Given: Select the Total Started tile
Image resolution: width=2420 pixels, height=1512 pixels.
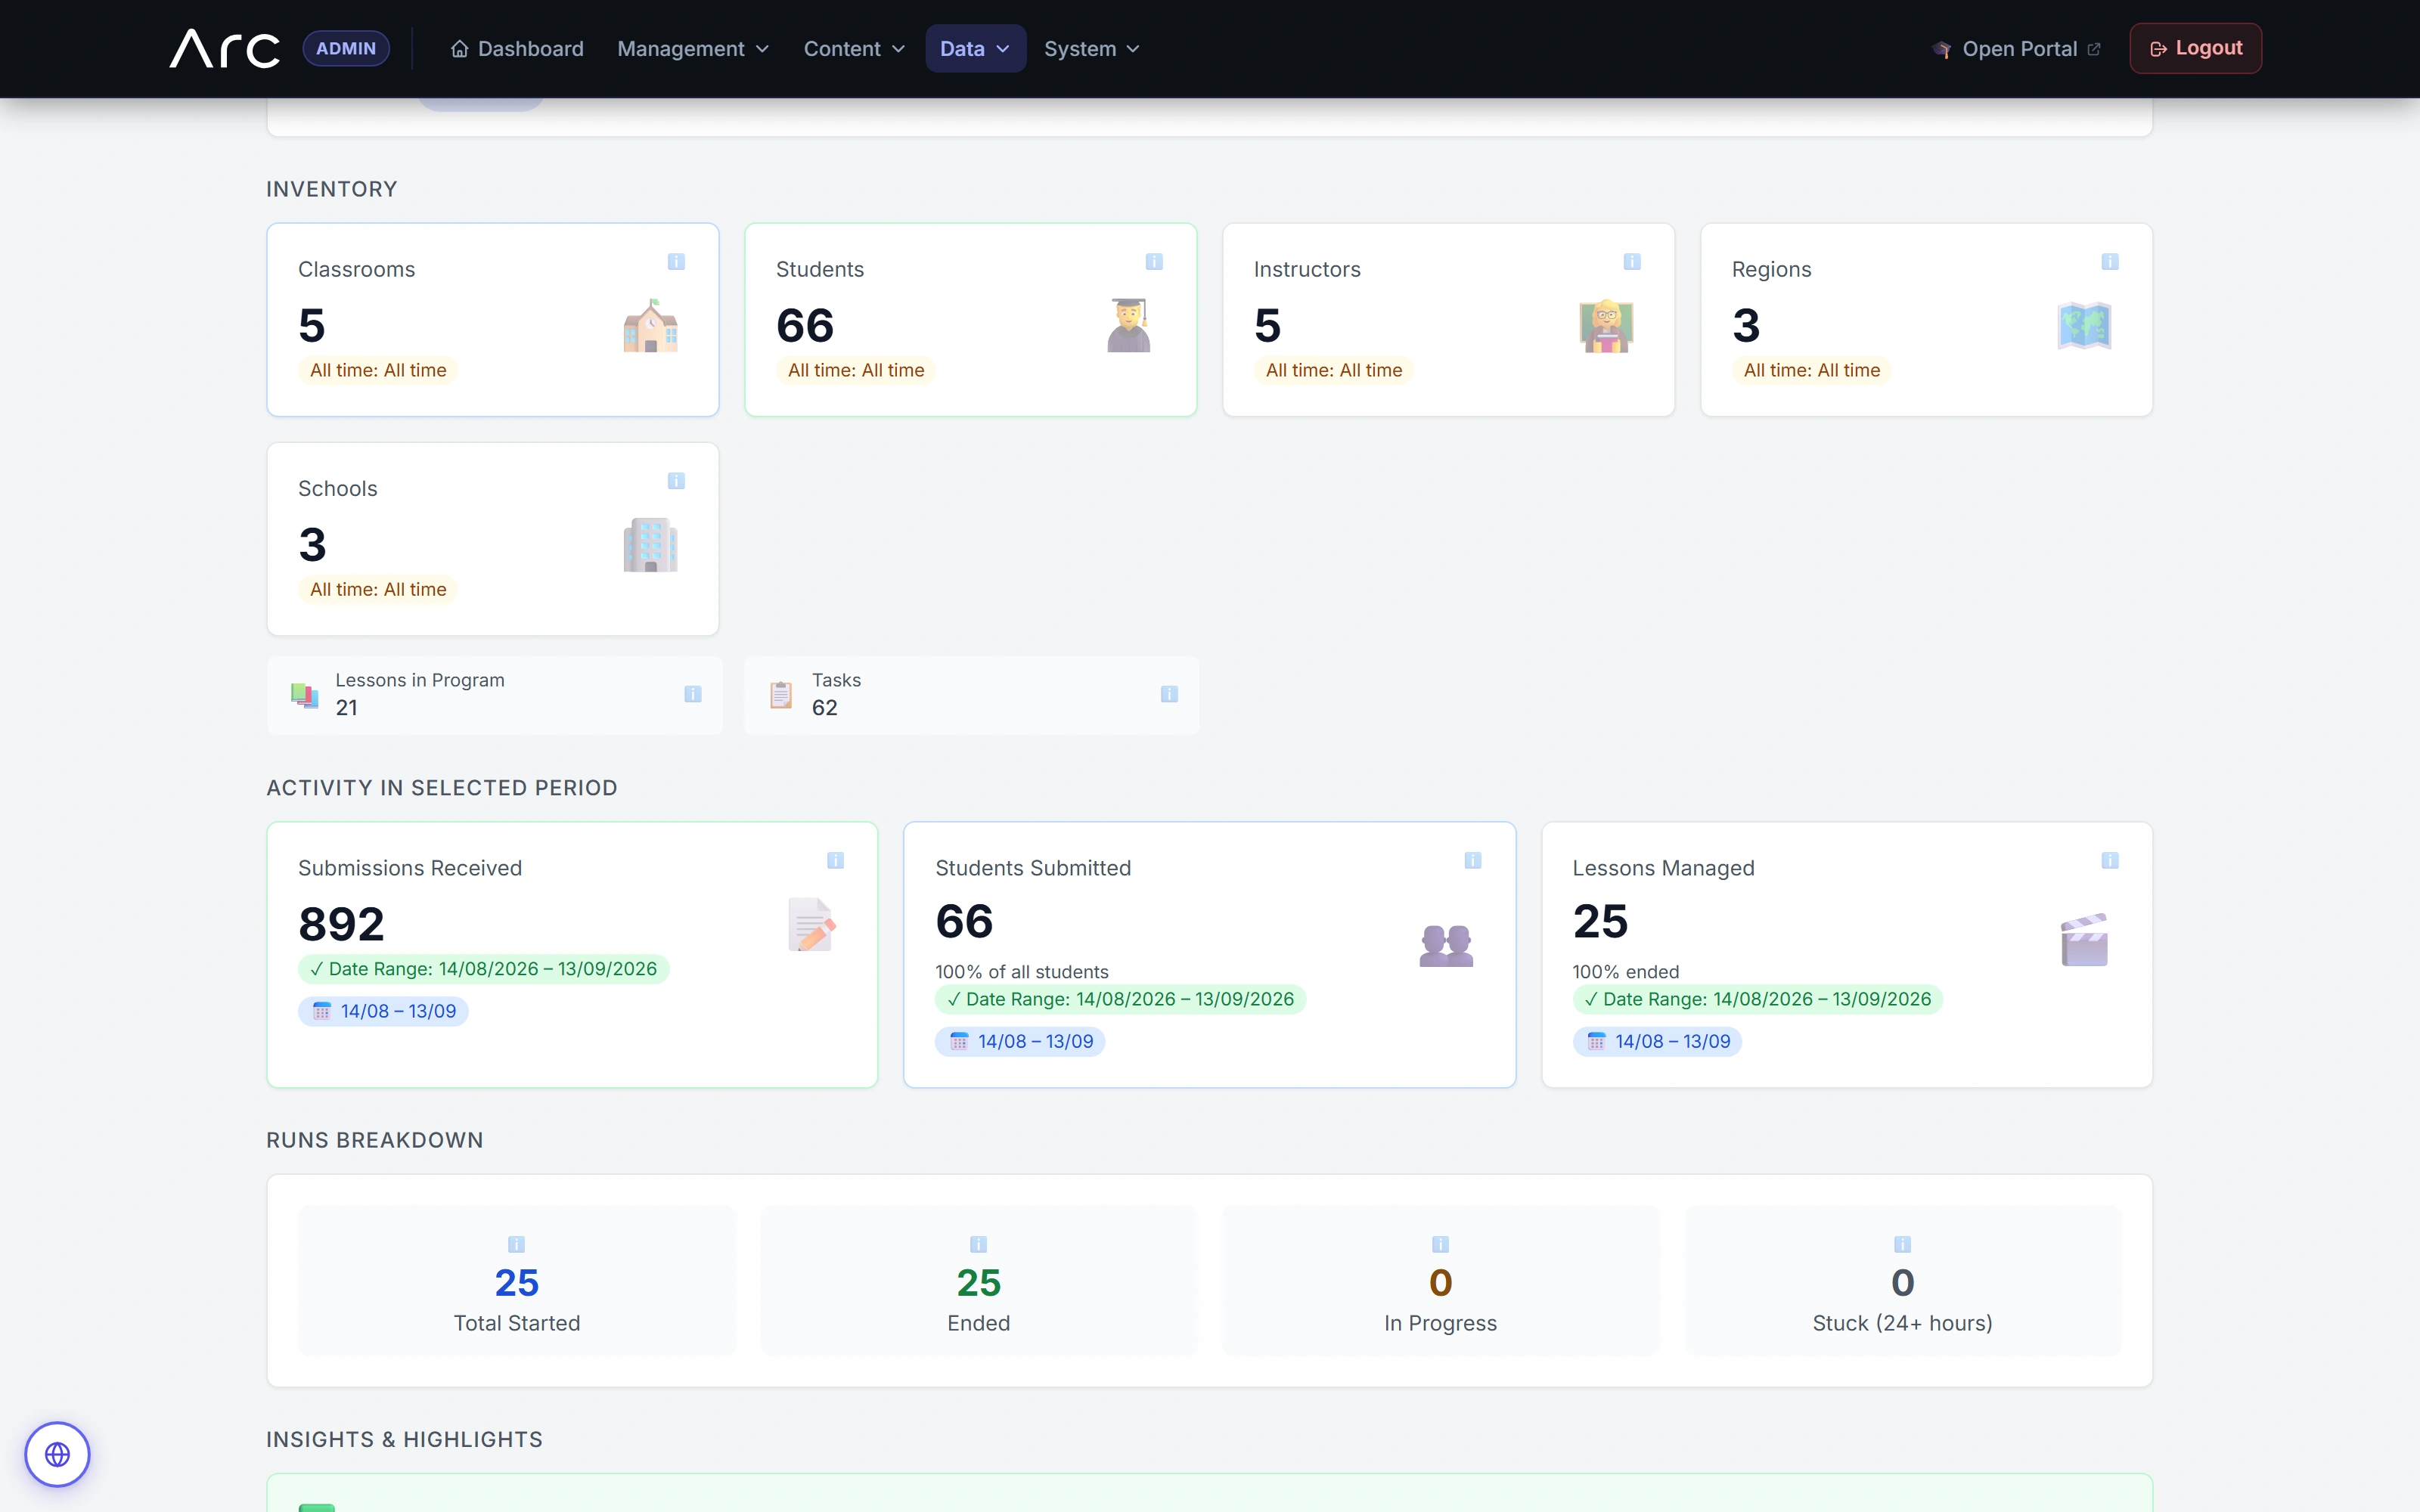Looking at the screenshot, I should [517, 1281].
